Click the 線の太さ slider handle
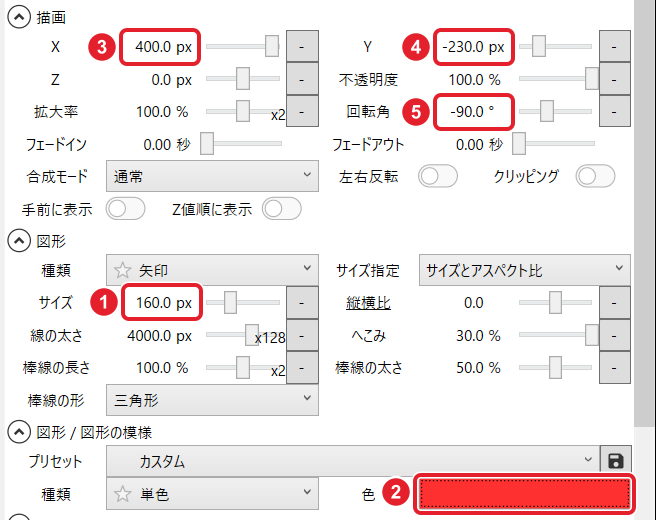 251,335
